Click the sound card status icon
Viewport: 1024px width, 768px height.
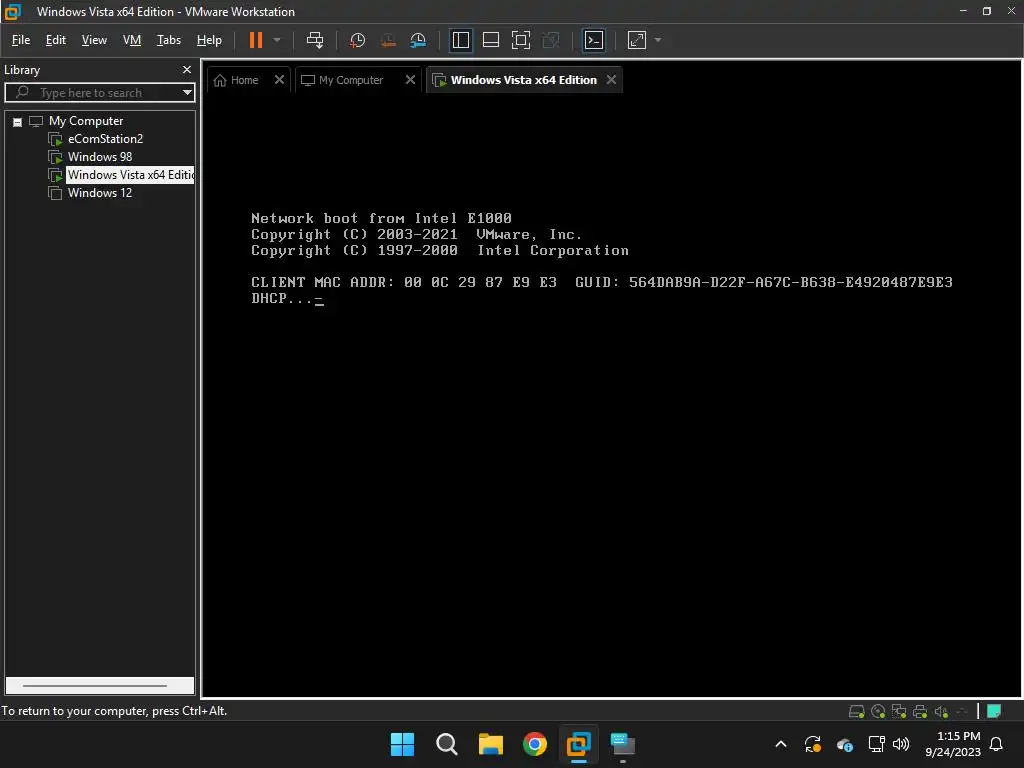tap(941, 711)
